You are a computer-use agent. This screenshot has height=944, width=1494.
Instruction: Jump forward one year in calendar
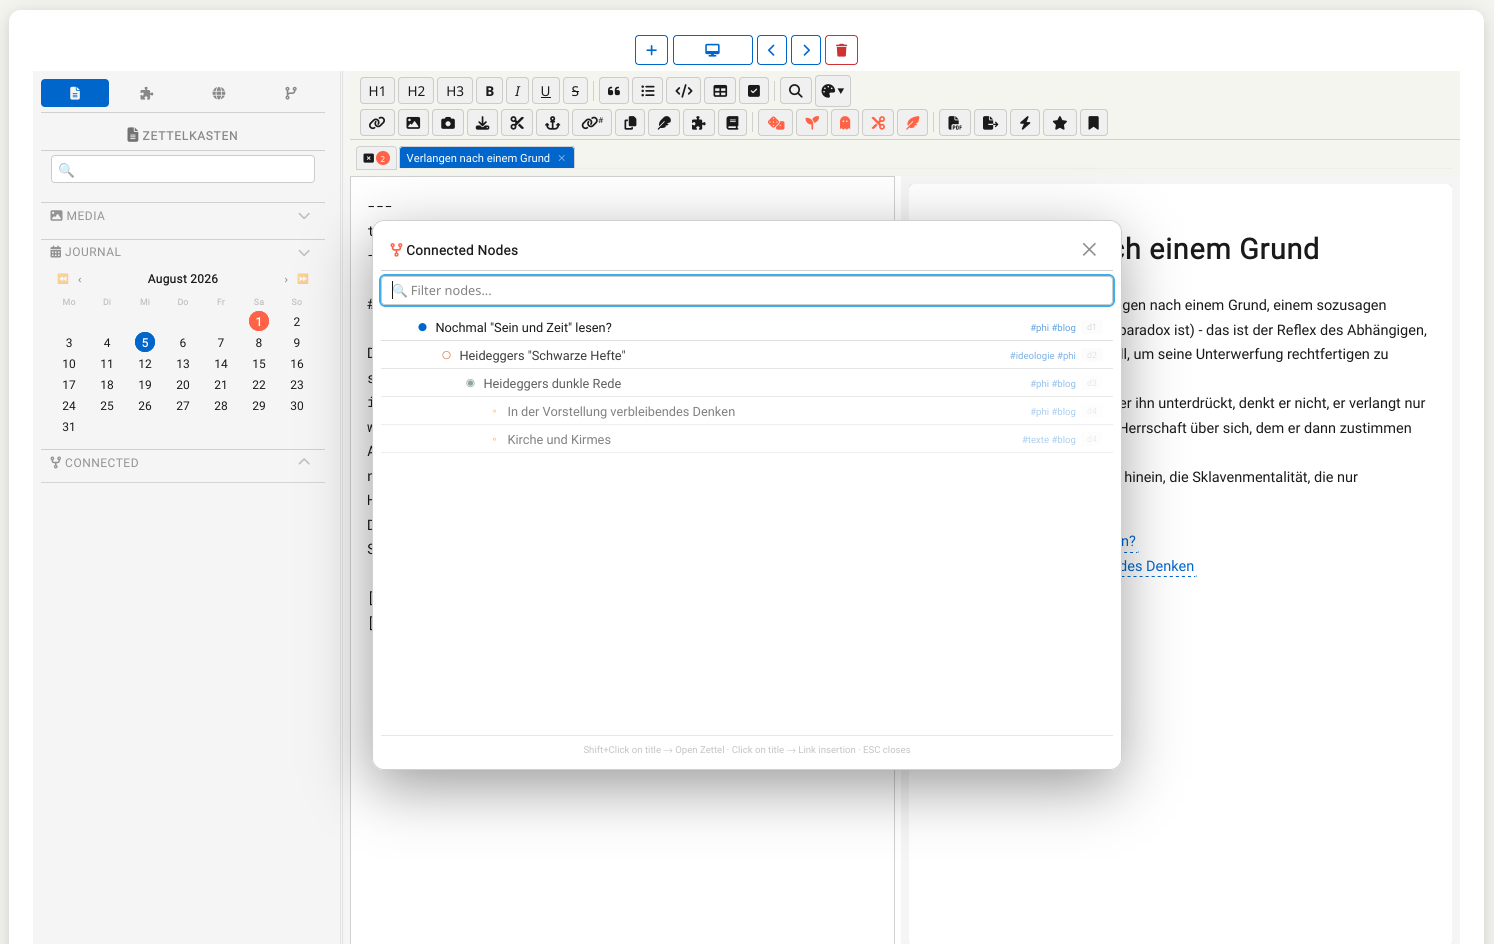click(x=303, y=279)
